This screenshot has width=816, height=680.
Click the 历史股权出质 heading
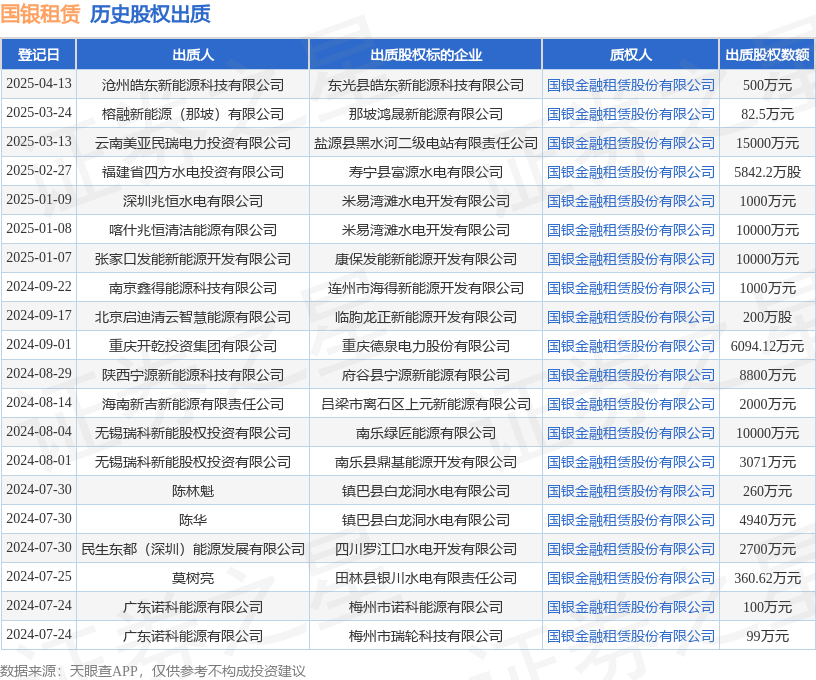(x=150, y=14)
